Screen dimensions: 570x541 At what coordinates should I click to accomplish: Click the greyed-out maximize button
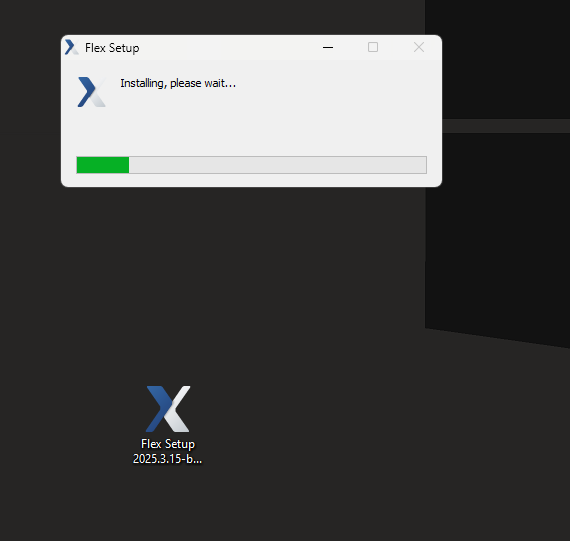(x=373, y=47)
